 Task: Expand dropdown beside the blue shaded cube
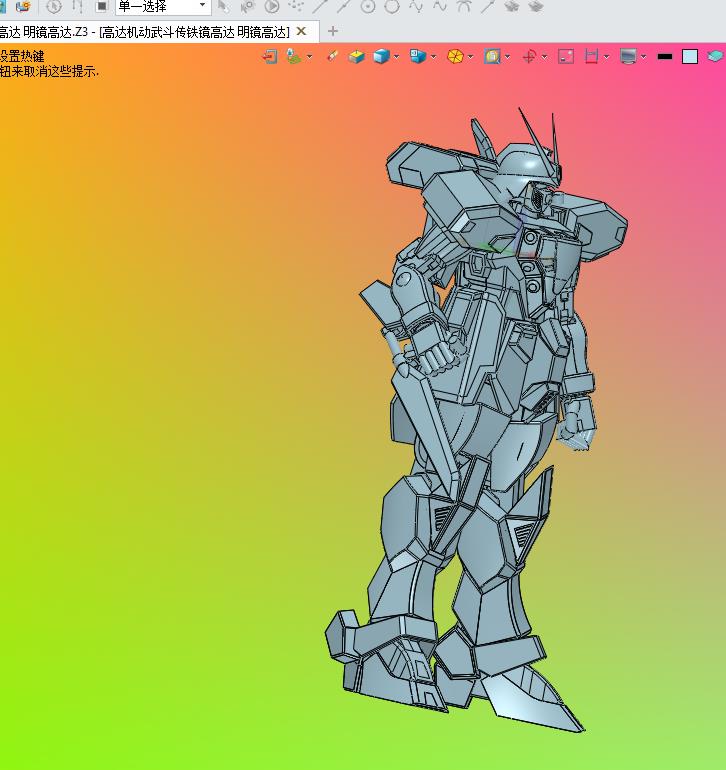[x=396, y=57]
